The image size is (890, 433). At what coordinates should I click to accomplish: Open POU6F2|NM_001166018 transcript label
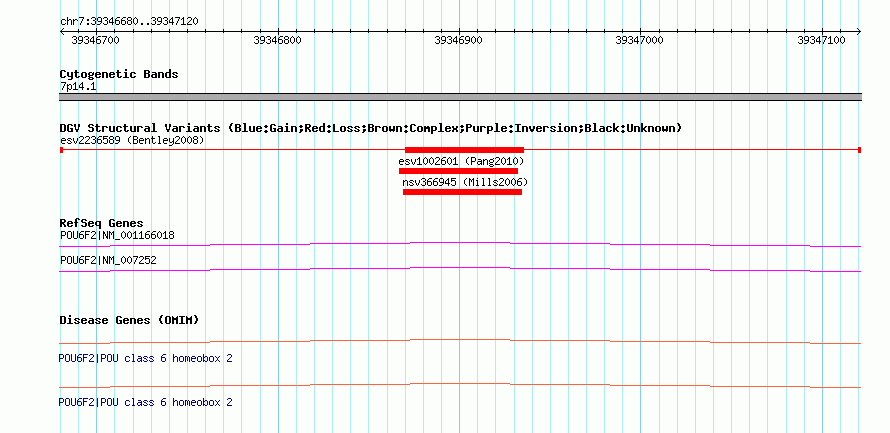[x=117, y=236]
